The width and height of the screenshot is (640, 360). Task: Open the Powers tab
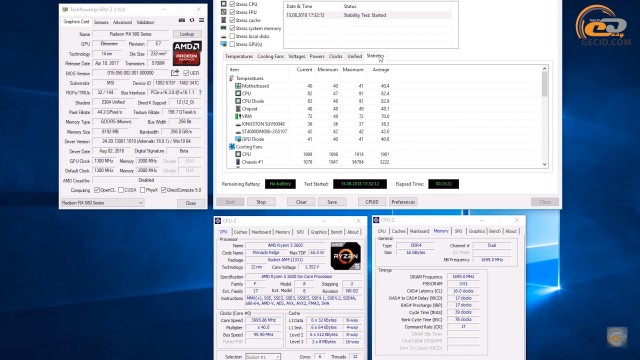tap(317, 56)
